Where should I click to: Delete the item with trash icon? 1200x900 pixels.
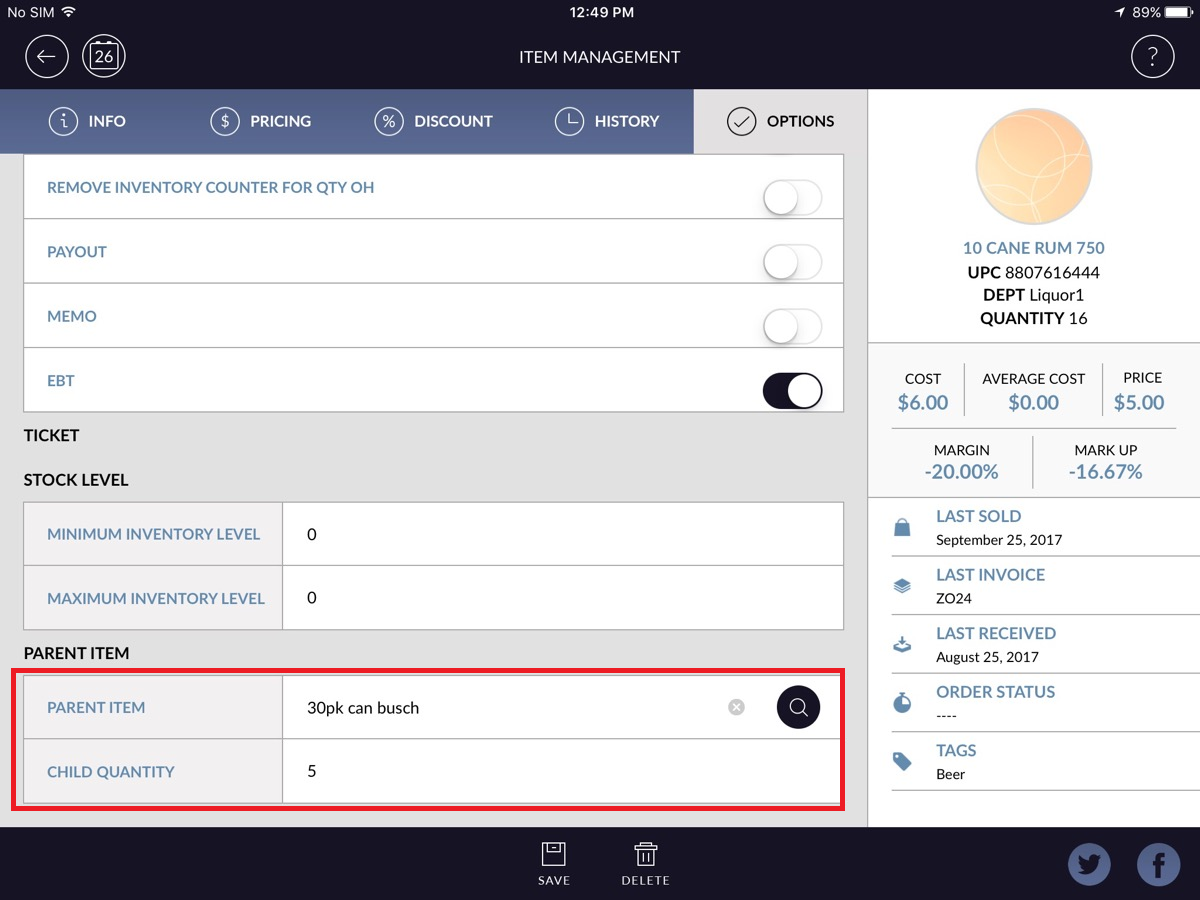coord(645,864)
